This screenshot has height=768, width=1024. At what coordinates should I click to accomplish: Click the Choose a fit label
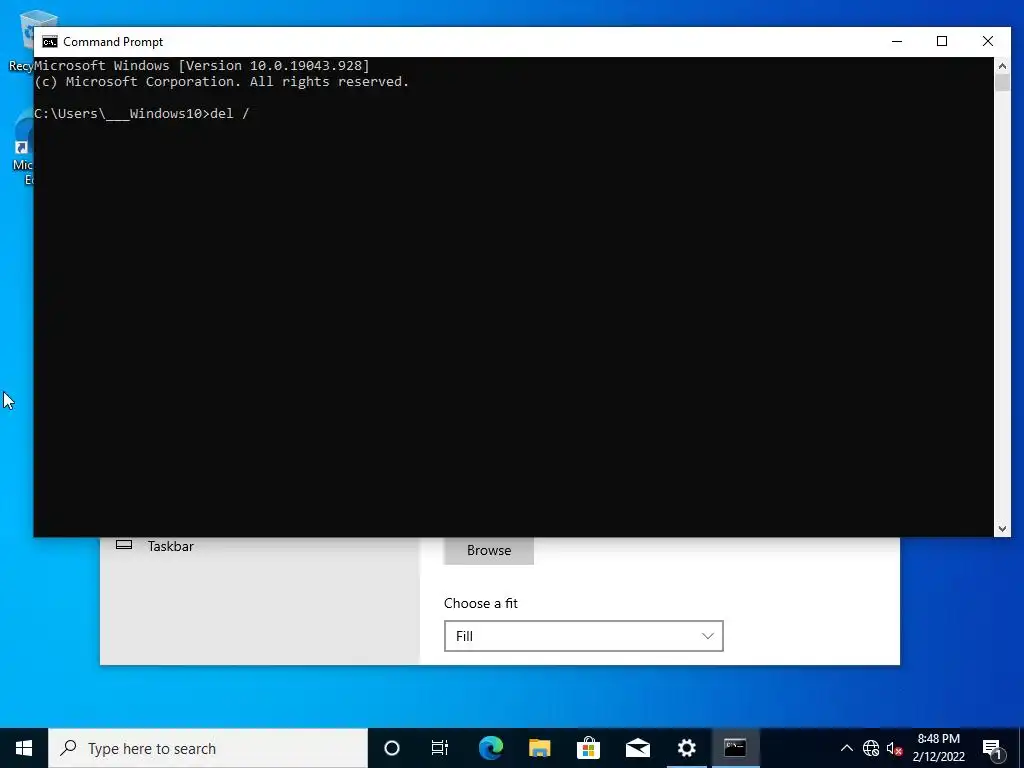pyautogui.click(x=481, y=603)
